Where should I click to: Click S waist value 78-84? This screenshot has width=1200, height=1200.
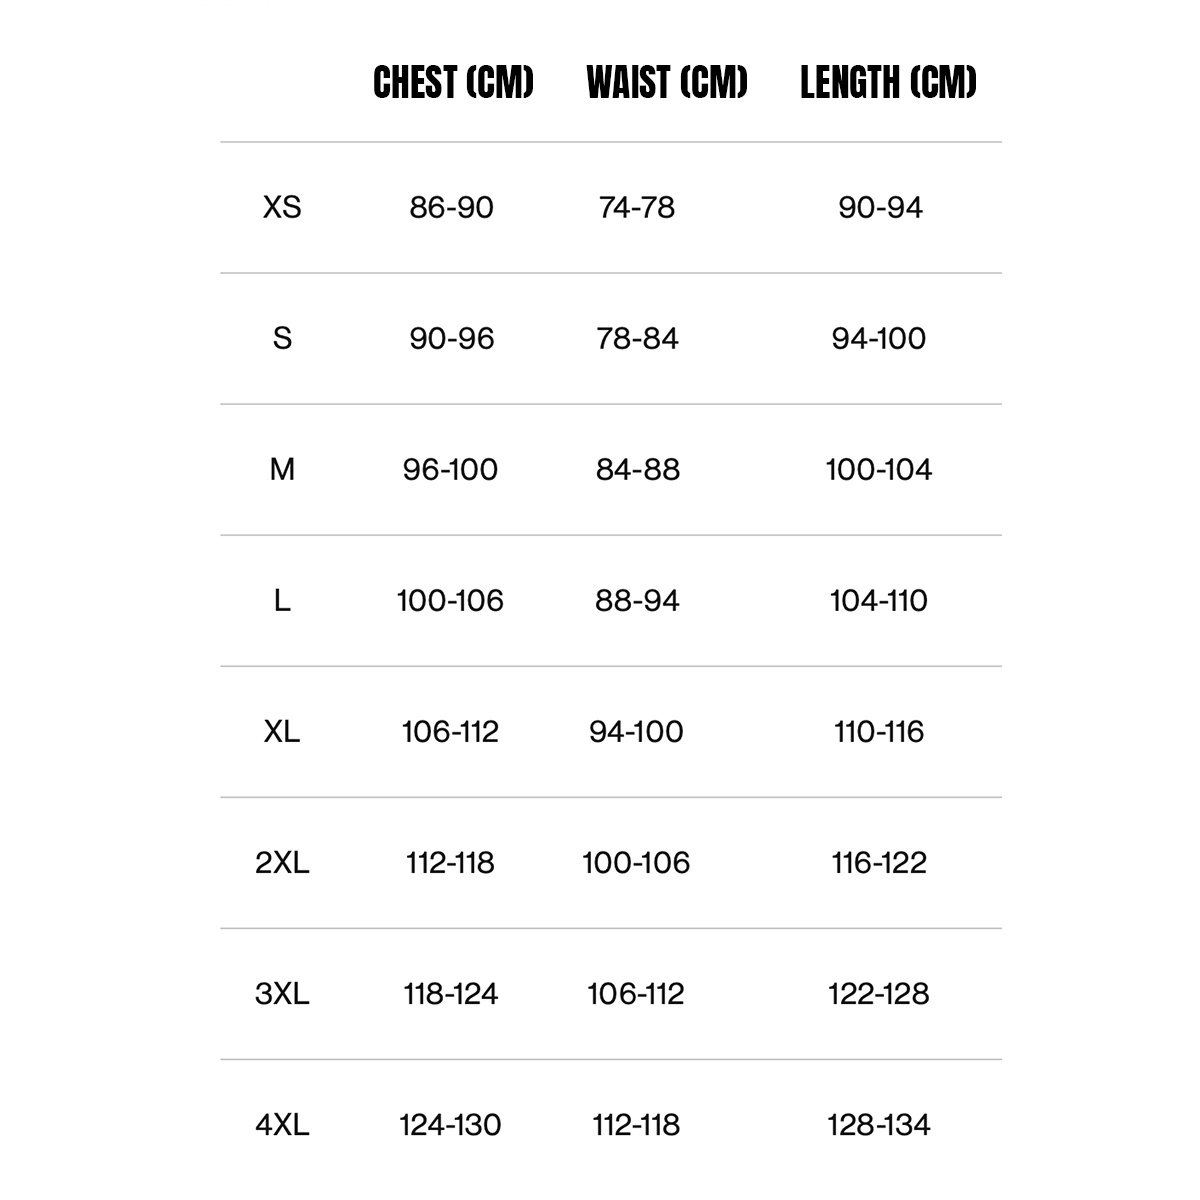637,338
